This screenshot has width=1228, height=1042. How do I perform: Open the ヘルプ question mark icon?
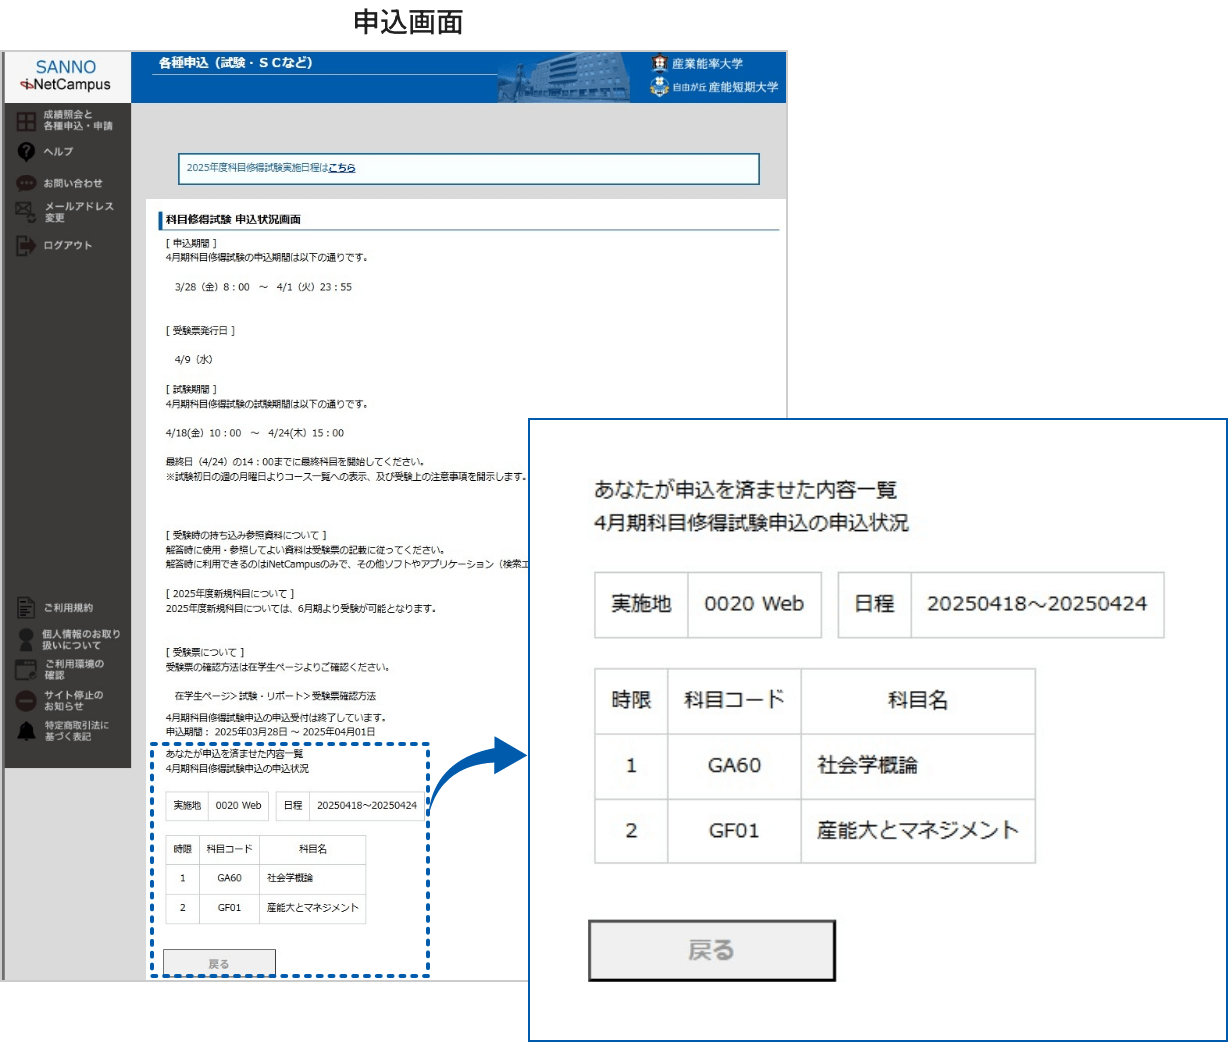[x=26, y=152]
